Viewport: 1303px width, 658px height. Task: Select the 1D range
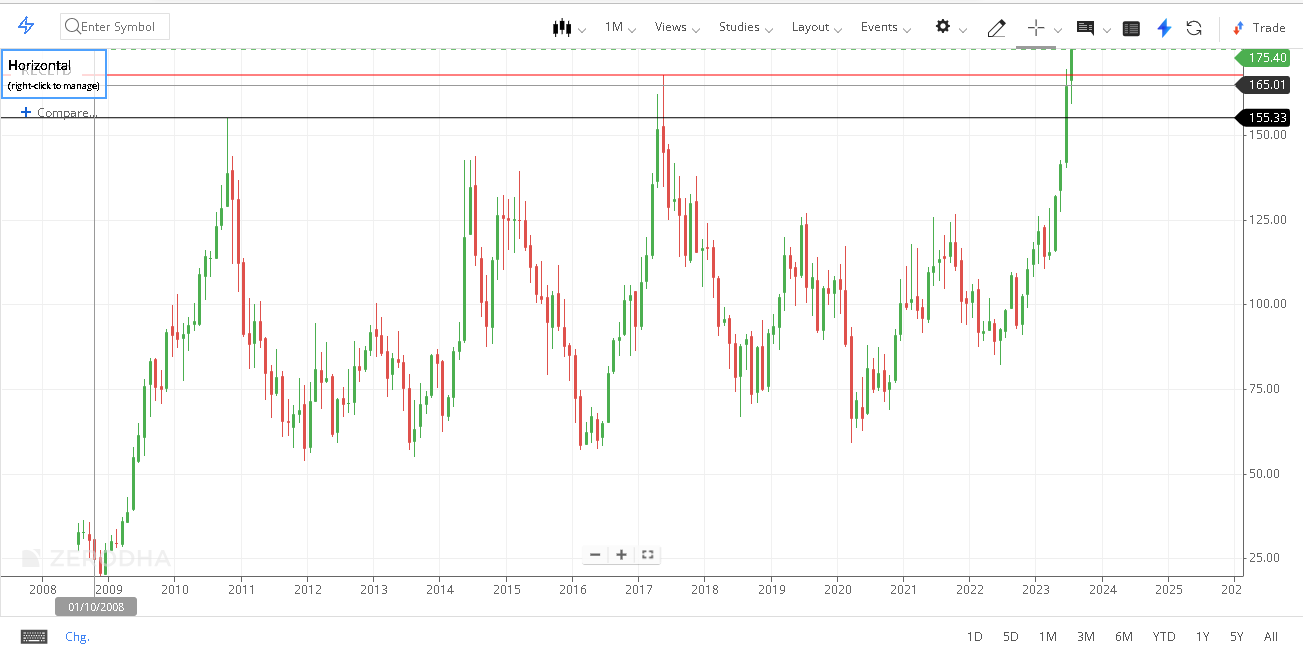click(974, 636)
